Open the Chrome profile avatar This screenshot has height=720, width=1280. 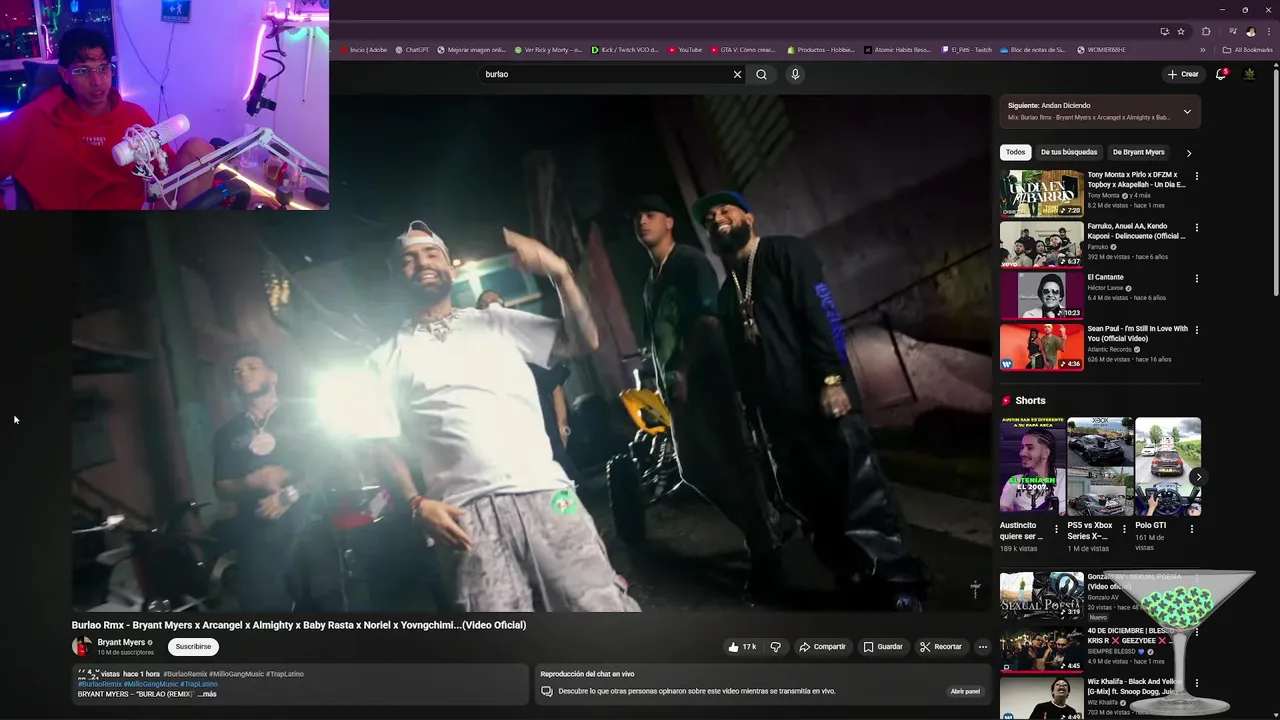point(1251,31)
